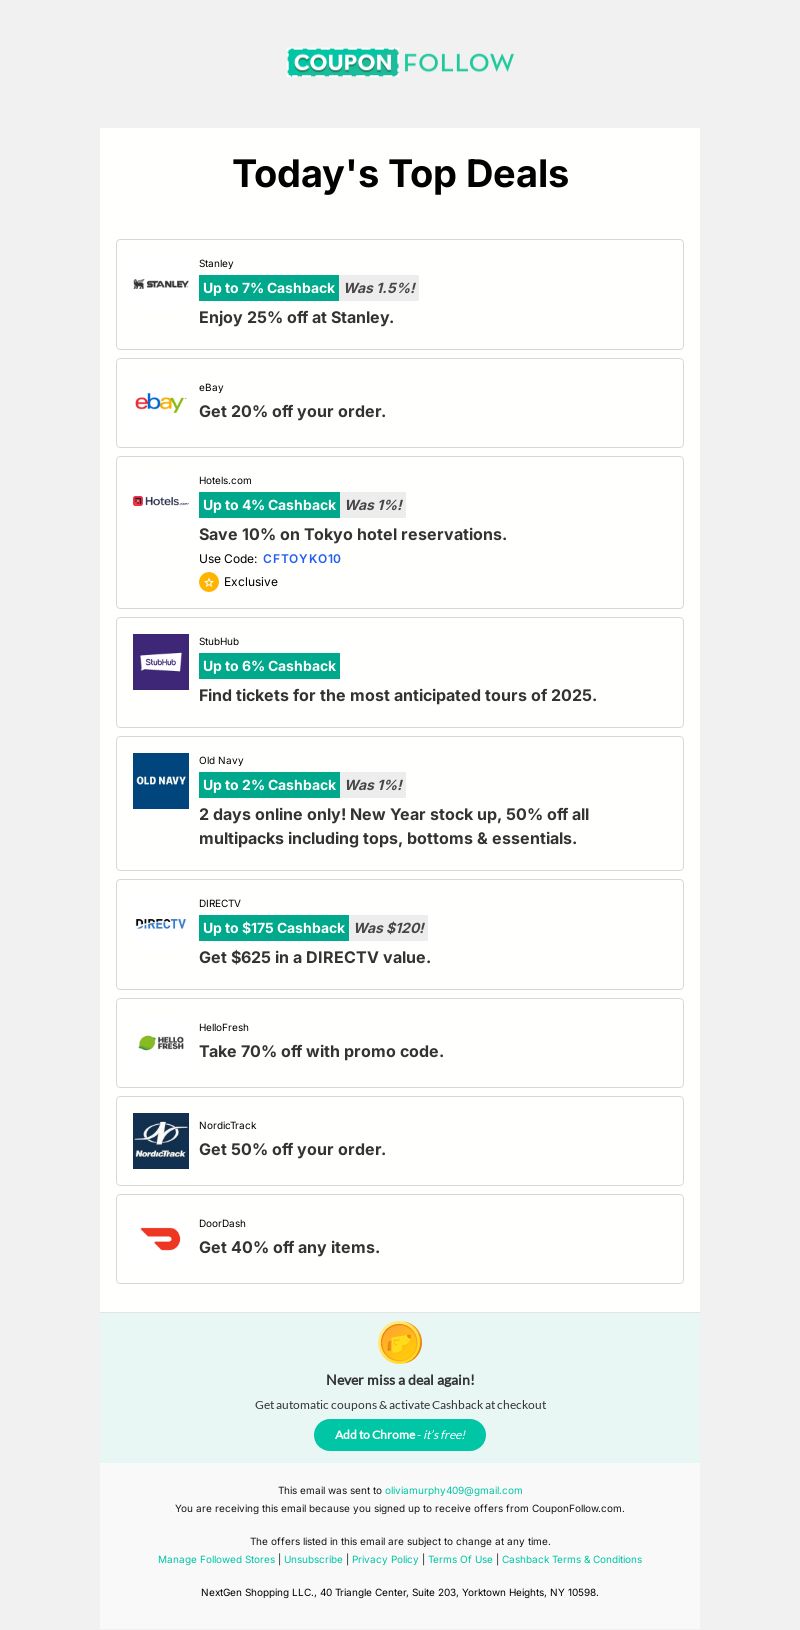The image size is (800, 1630).
Task: Open the Privacy Policy link
Action: pyautogui.click(x=385, y=1560)
